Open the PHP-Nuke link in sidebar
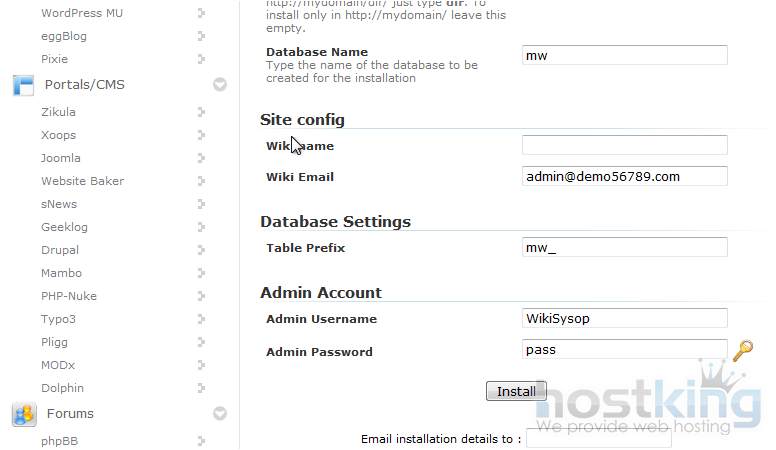Viewport: 776px width, 450px height. pyautogui.click(x=69, y=296)
